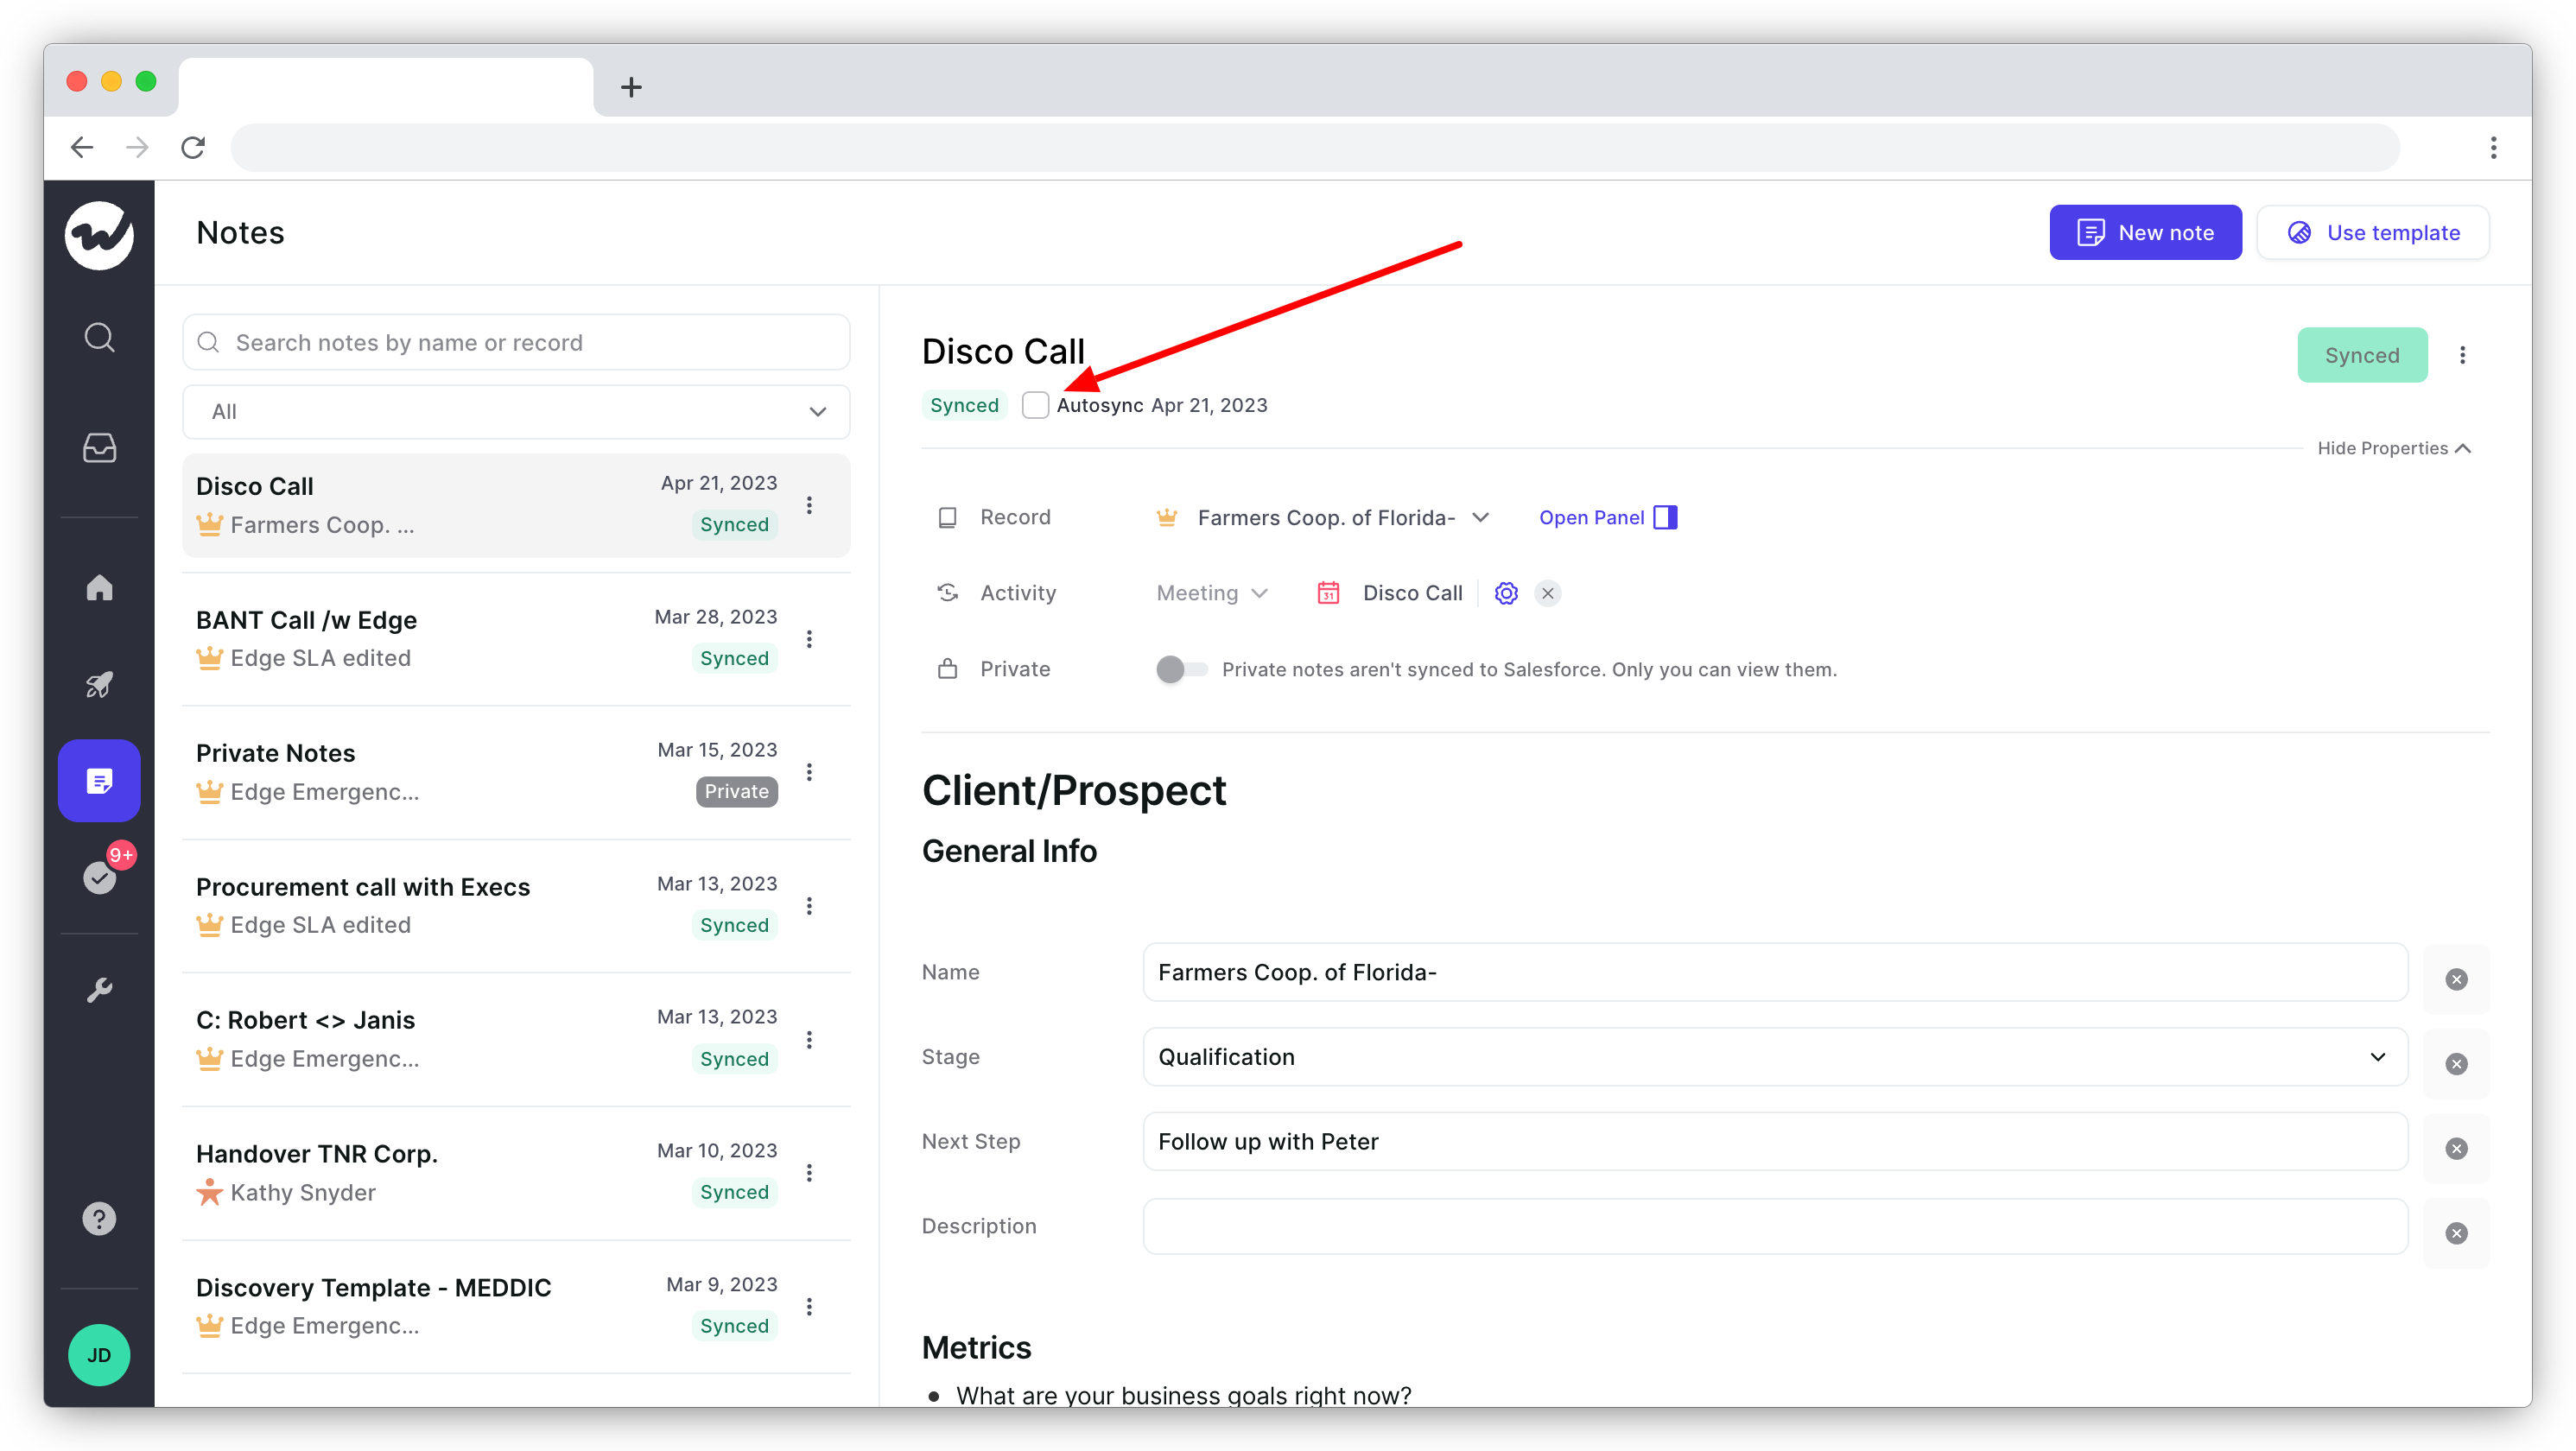Enable the Autosync checkbox

pyautogui.click(x=1035, y=405)
